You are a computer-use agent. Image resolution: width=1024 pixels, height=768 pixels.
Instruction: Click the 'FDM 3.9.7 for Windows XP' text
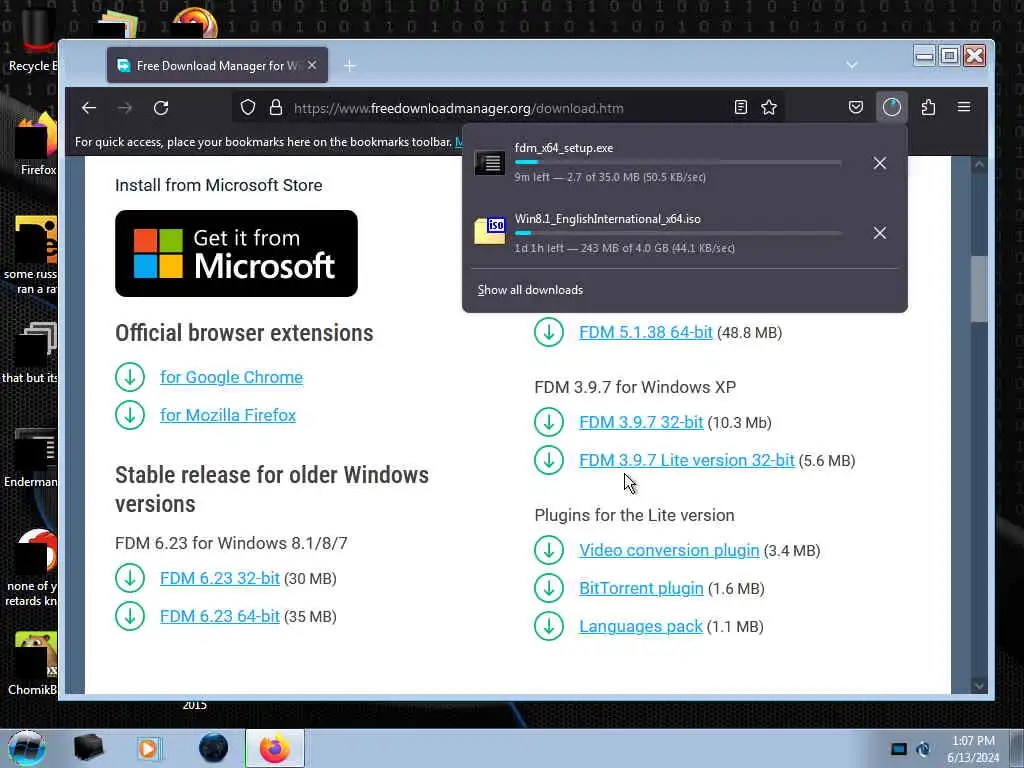point(635,387)
